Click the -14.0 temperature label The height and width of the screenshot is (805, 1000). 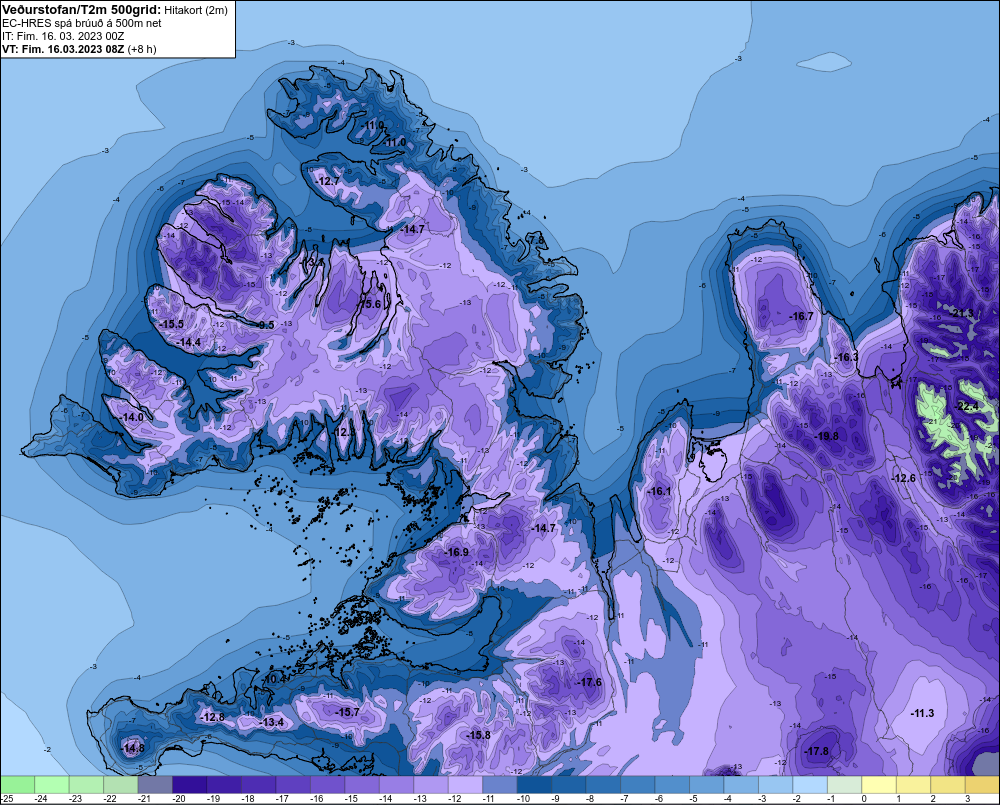point(131,417)
